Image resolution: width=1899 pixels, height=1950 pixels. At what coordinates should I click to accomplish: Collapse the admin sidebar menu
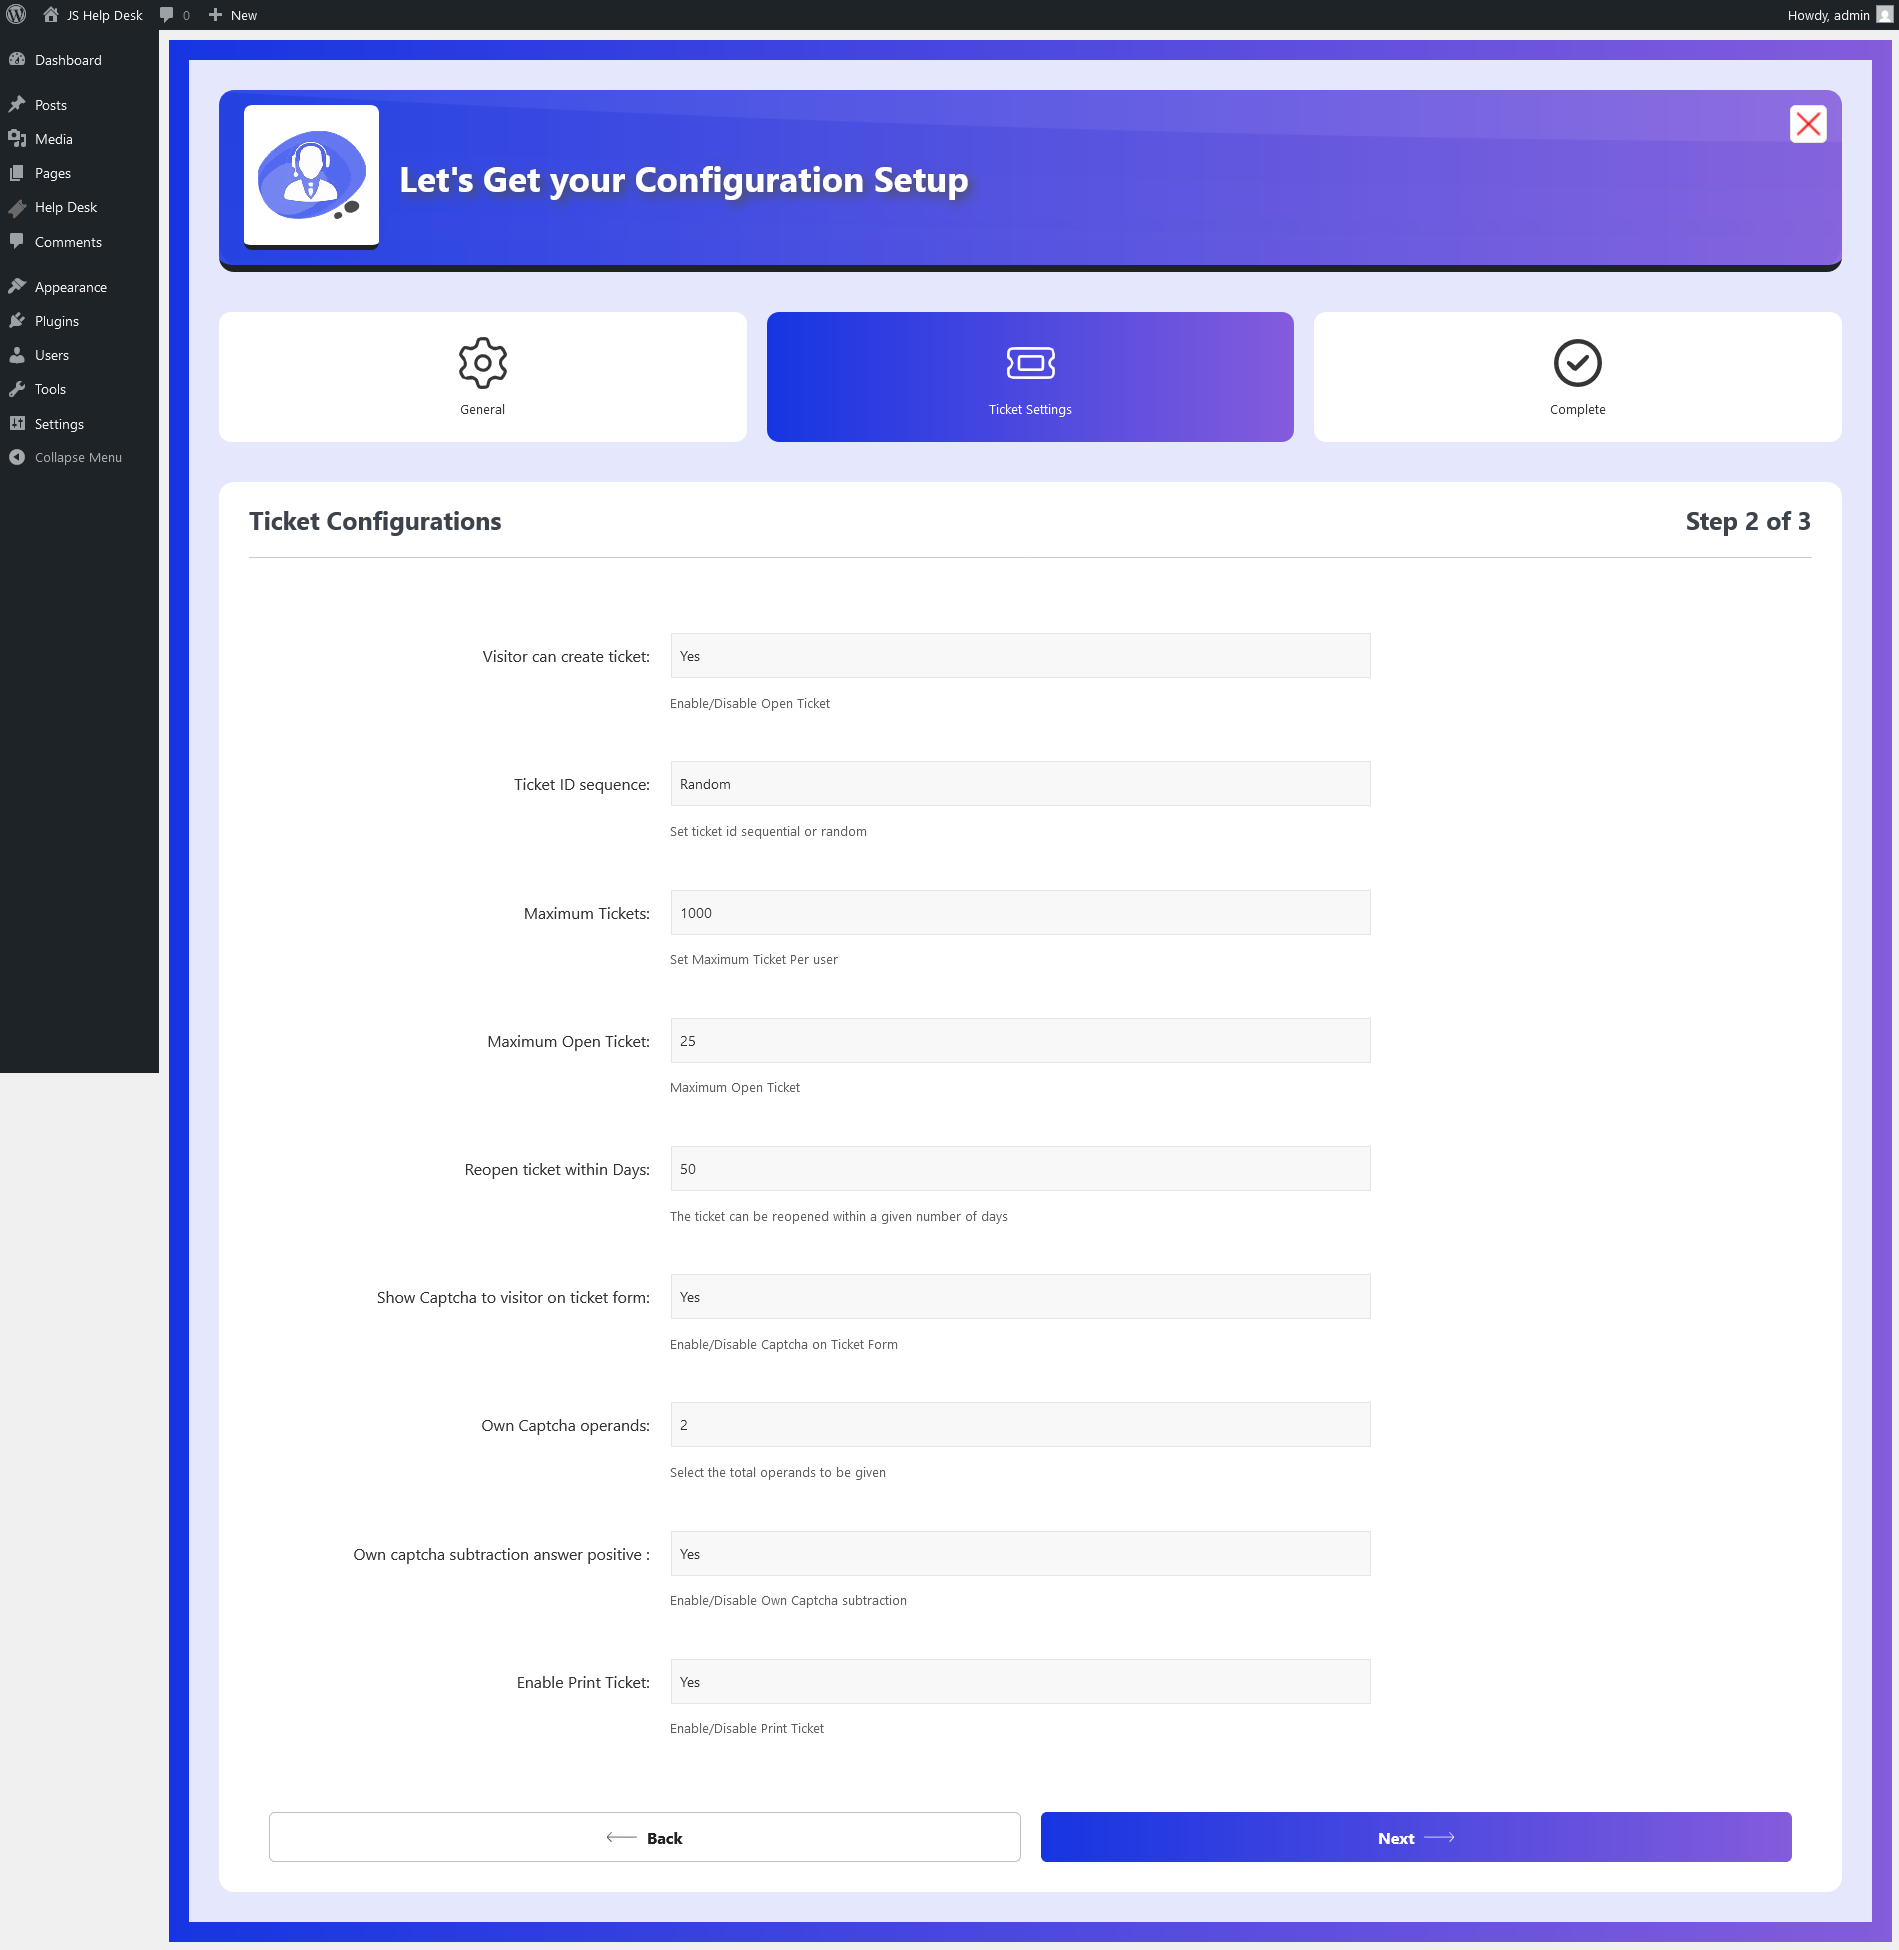[x=78, y=457]
